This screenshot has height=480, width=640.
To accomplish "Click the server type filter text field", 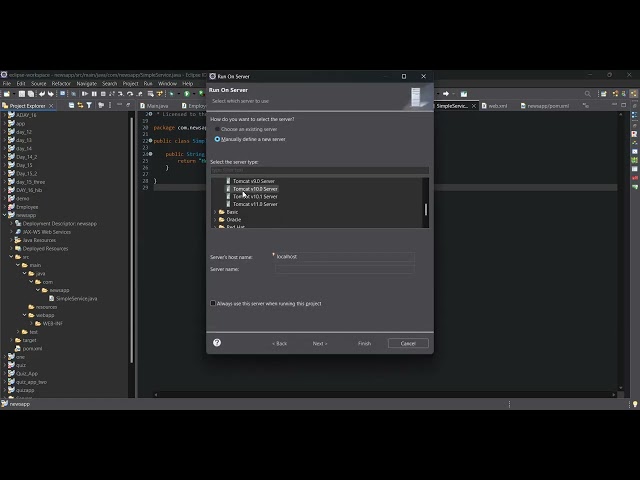I will coord(320,170).
